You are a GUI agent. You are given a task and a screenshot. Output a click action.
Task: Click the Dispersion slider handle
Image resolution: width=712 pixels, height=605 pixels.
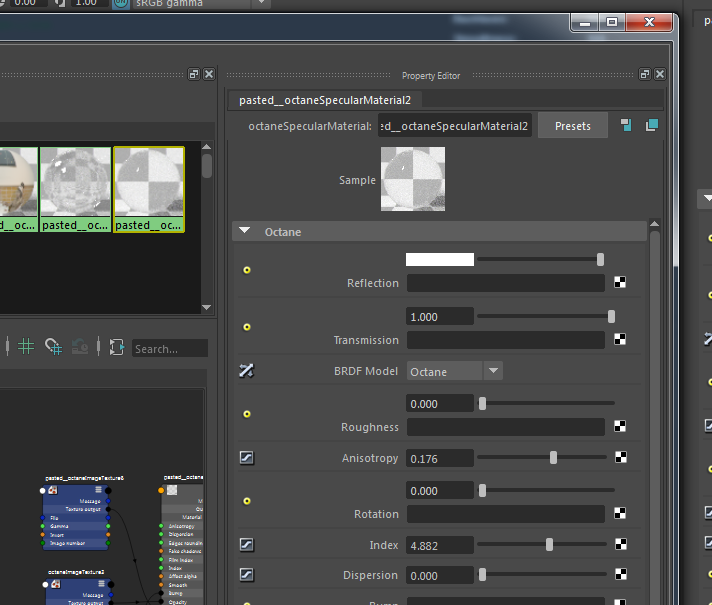[482, 575]
